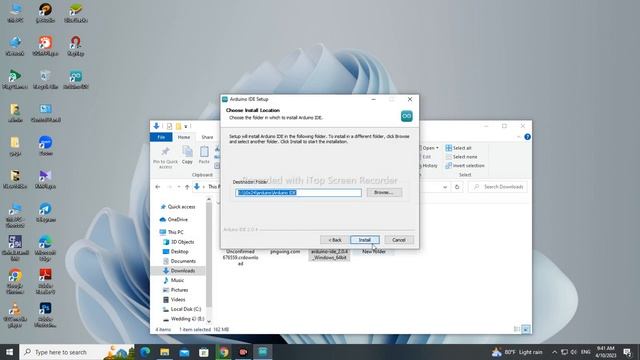Open Local Disk (C:) in the navigation pane
This screenshot has height=360, width=640.
click(x=182, y=309)
